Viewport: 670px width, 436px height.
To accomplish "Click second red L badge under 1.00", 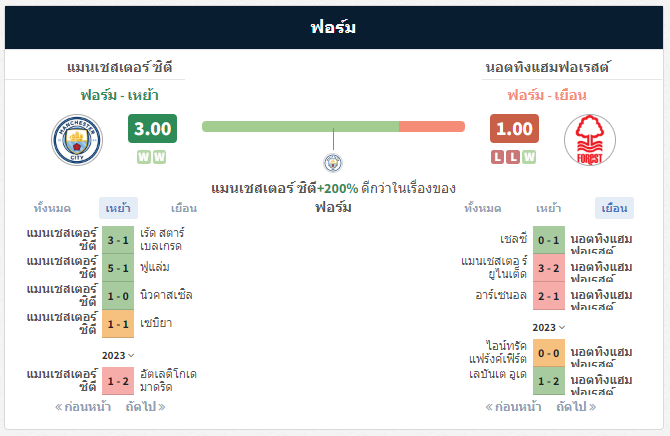I will 513,157.
